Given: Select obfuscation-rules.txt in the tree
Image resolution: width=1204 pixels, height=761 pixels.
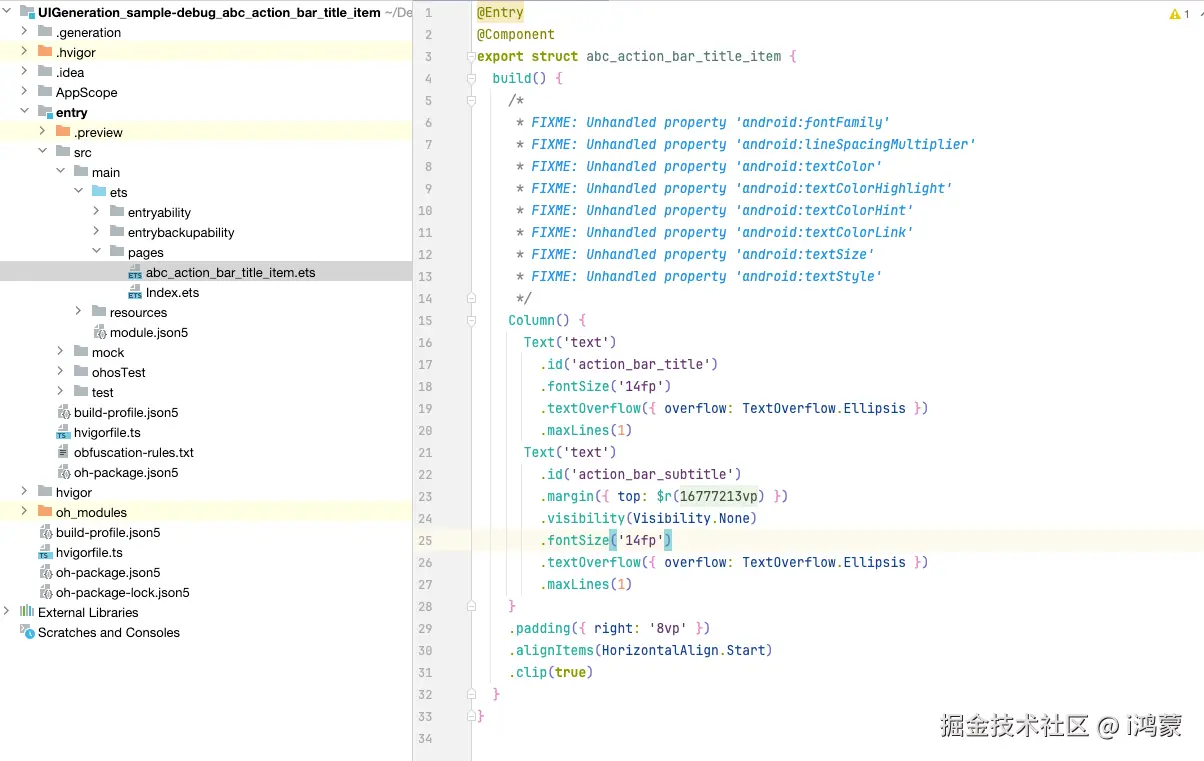Looking at the screenshot, I should point(134,452).
